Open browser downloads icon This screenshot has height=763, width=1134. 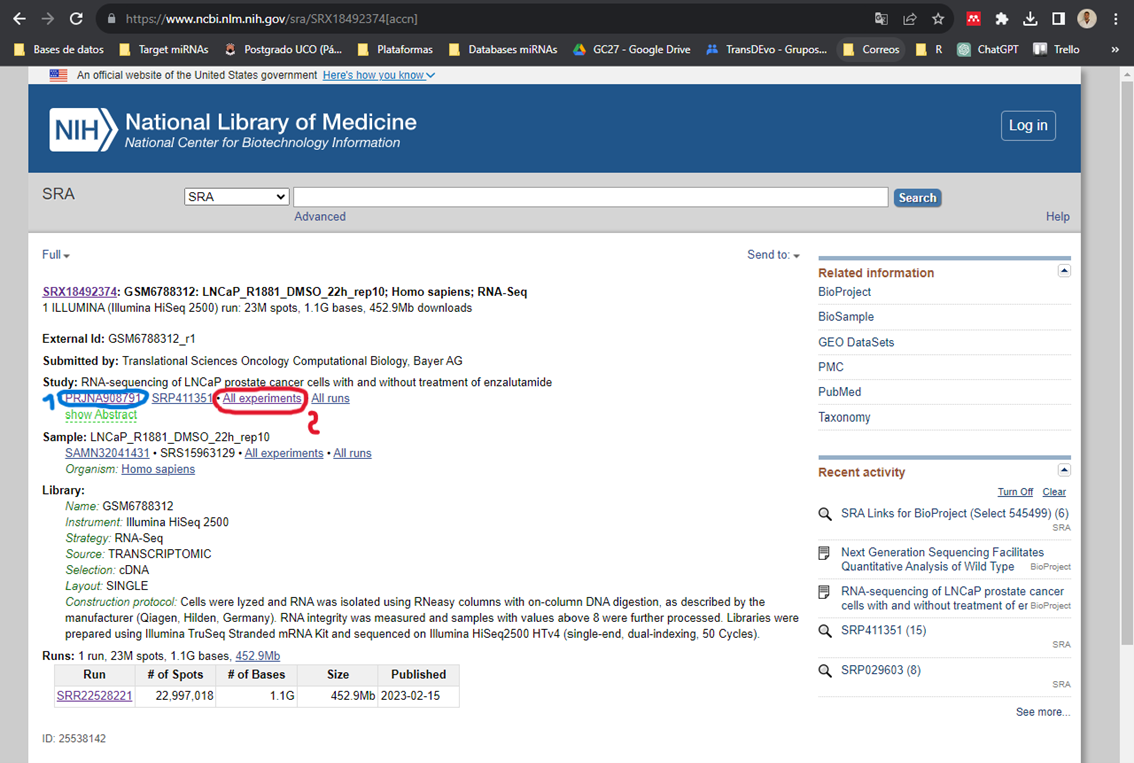[1030, 19]
